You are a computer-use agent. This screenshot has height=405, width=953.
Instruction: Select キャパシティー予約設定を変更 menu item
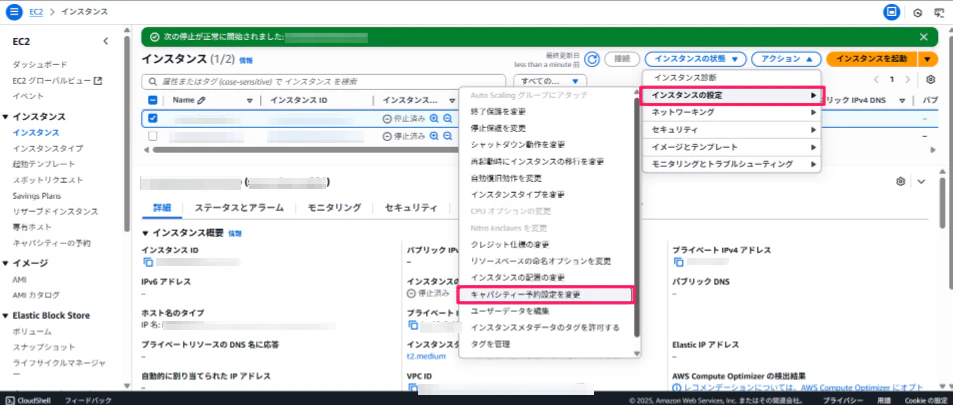tap(545, 294)
